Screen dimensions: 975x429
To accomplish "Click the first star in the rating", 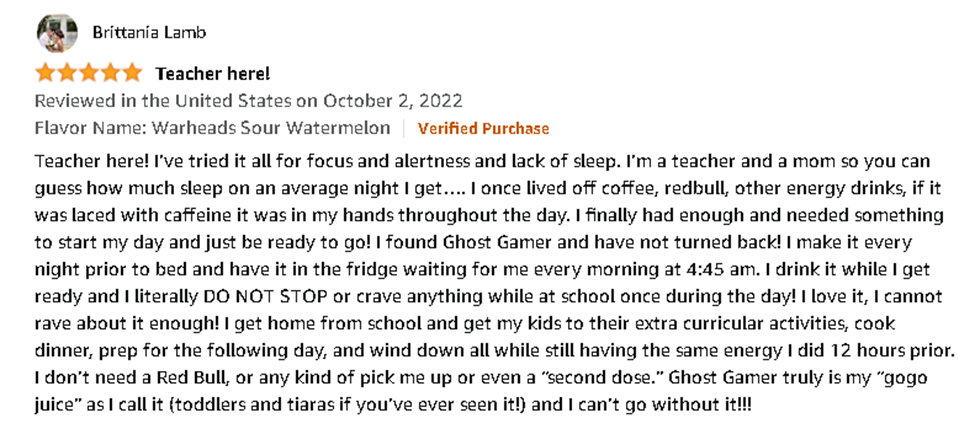I will [x=46, y=73].
